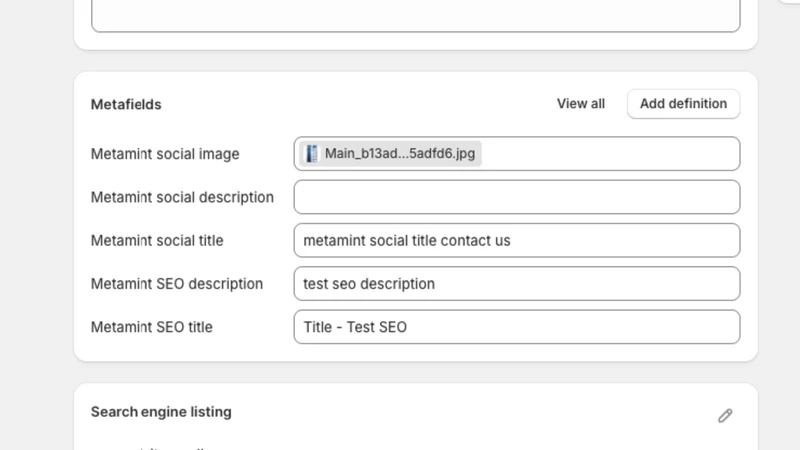Select the Main_b13ad...5adfd6.jpg file chip
The height and width of the screenshot is (450, 800).
(390, 154)
